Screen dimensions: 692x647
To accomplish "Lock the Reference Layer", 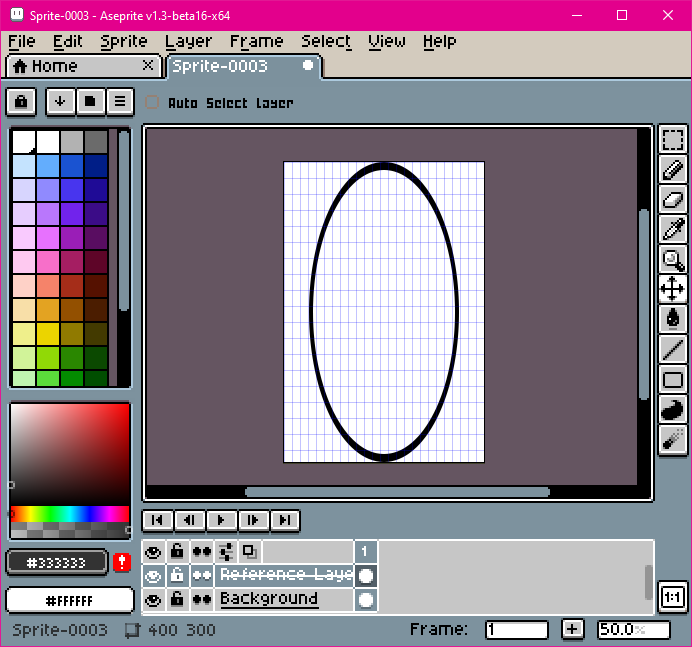I will 177,576.
